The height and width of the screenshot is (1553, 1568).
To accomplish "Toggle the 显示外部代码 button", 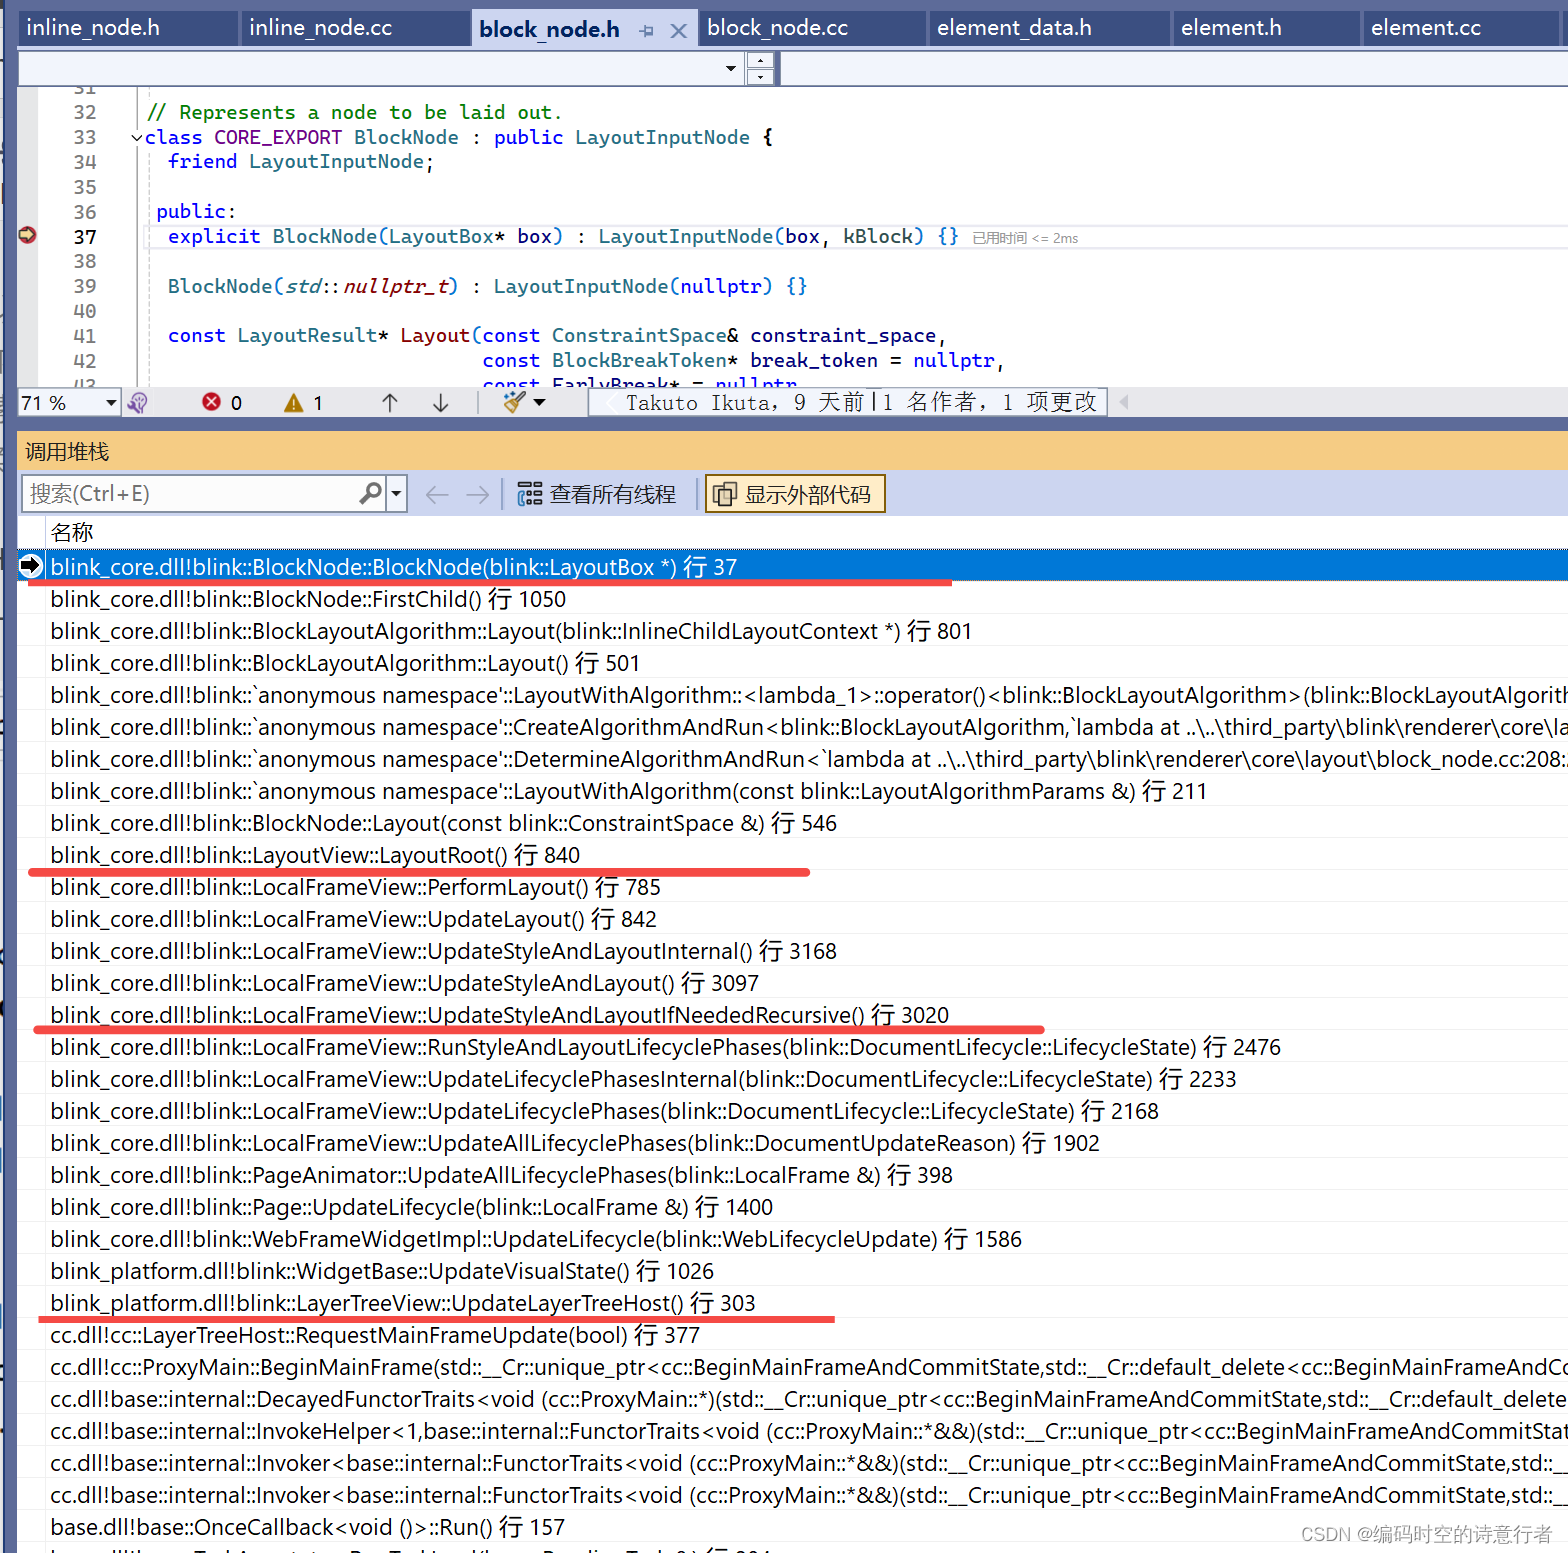I will click(x=795, y=494).
